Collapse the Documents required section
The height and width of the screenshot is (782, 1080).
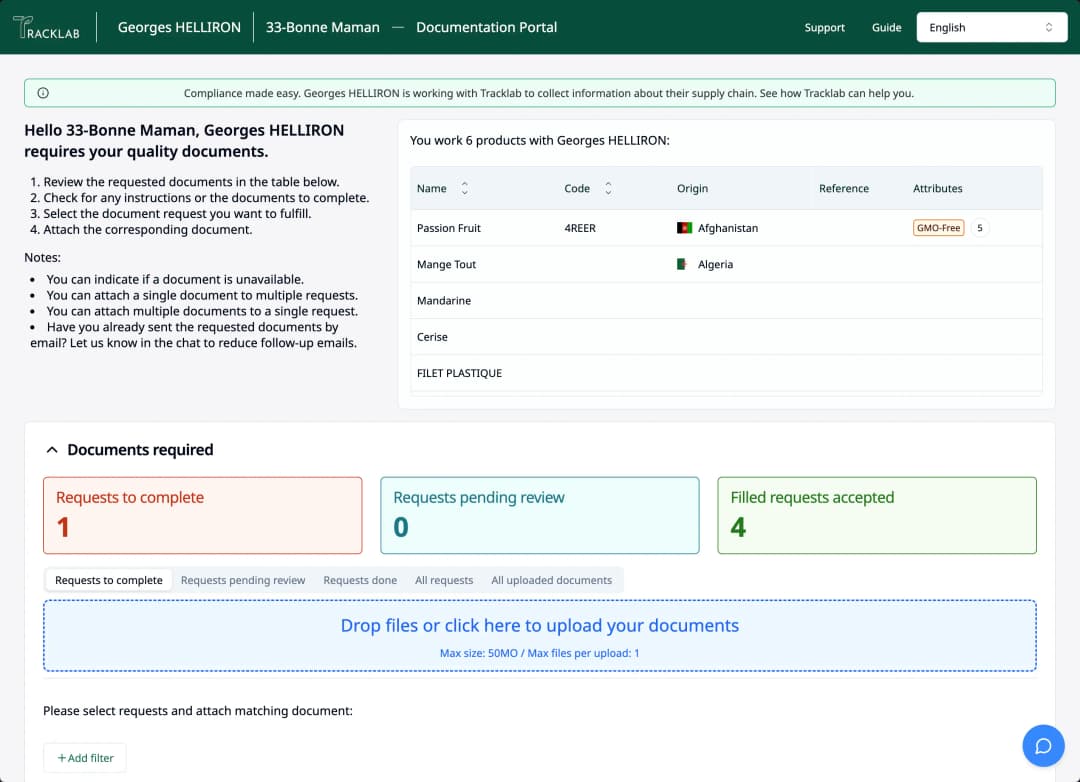pyautogui.click(x=52, y=450)
